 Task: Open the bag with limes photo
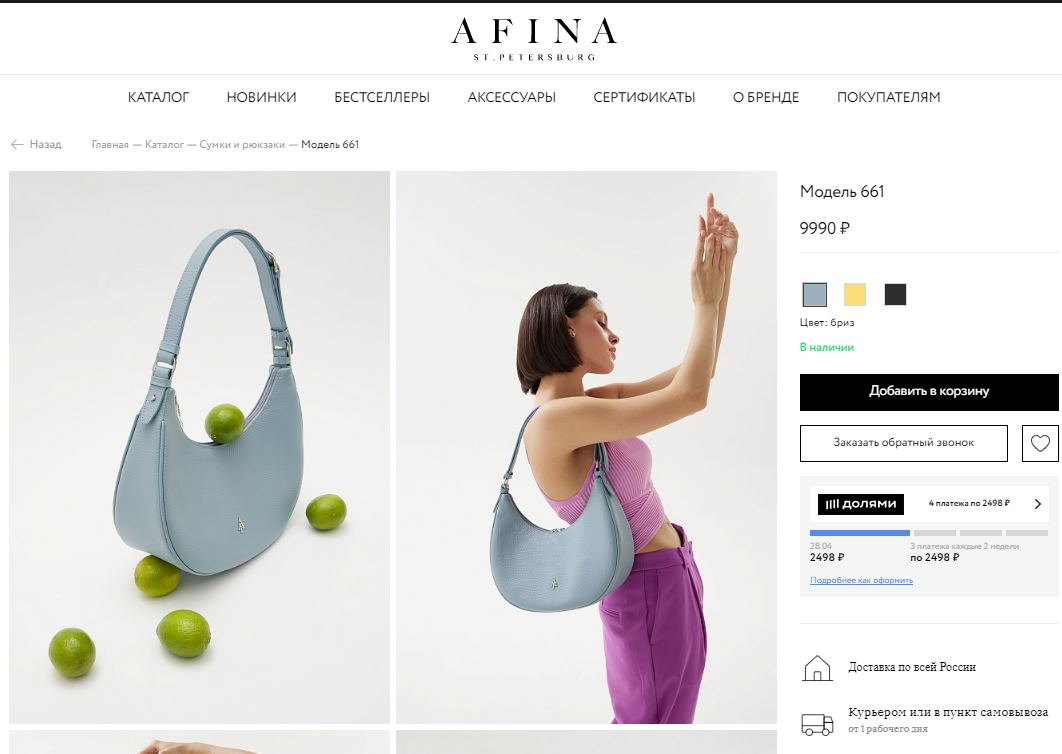[x=199, y=447]
